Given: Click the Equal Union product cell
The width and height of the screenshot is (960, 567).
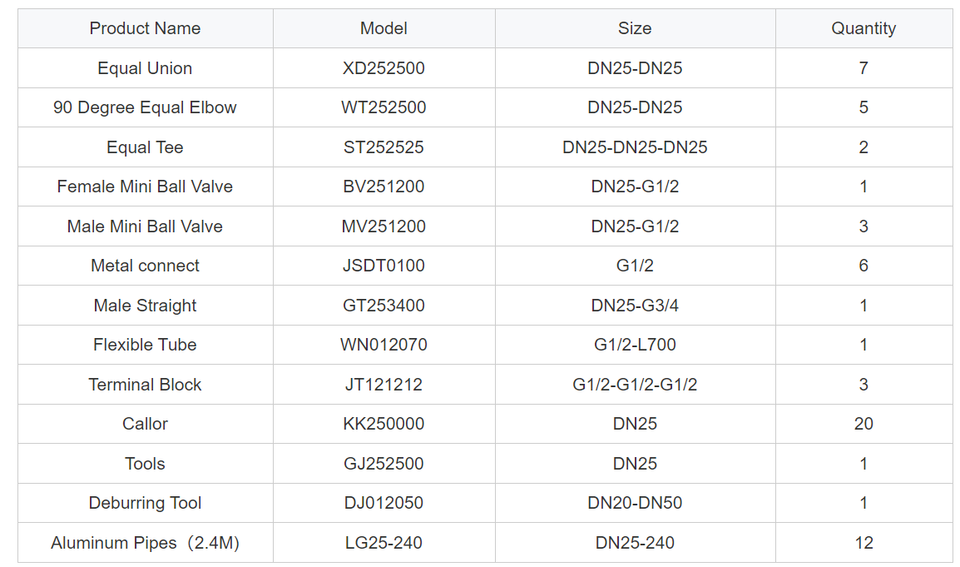Looking at the screenshot, I should (145, 68).
